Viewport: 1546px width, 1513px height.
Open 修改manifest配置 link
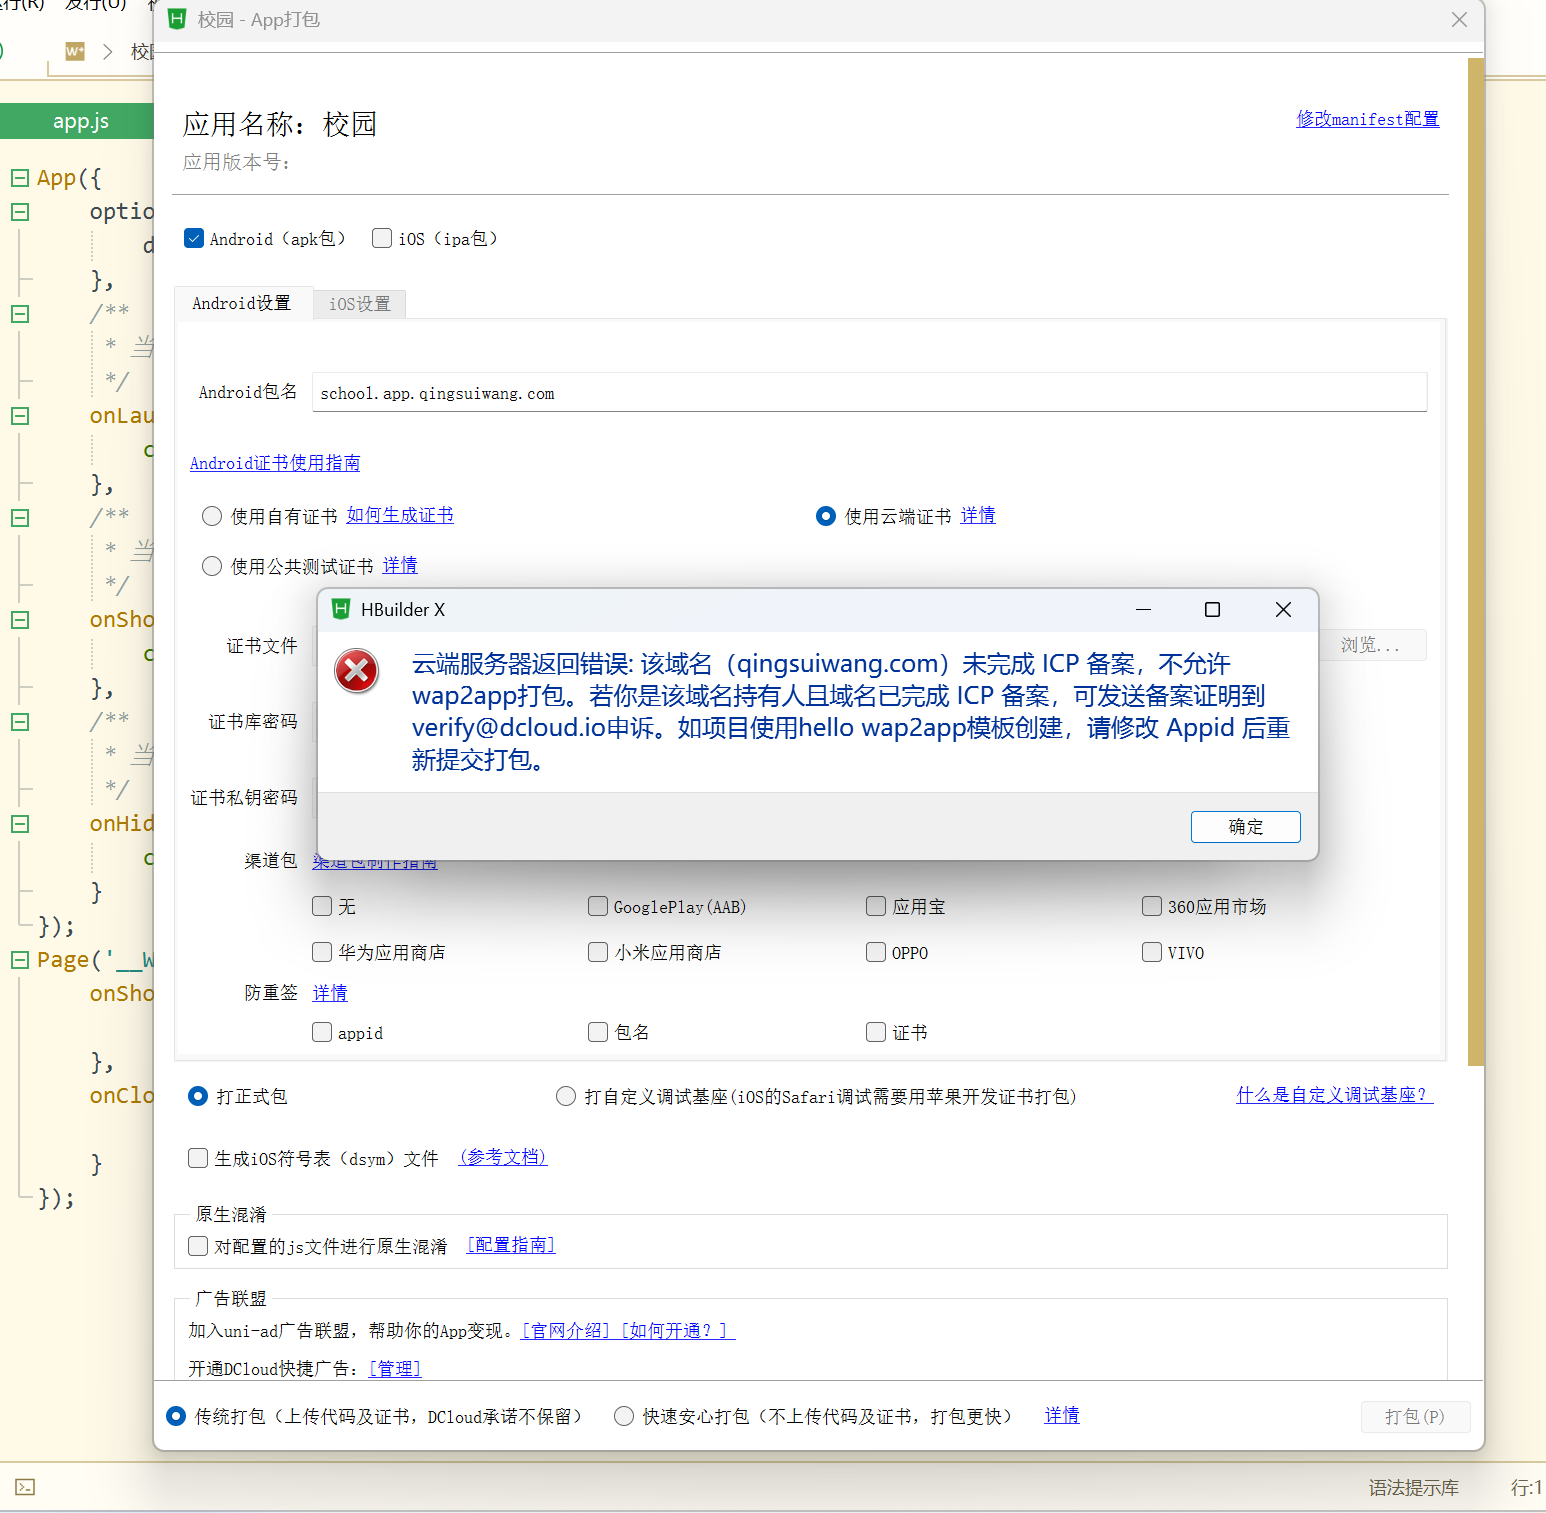(1367, 119)
